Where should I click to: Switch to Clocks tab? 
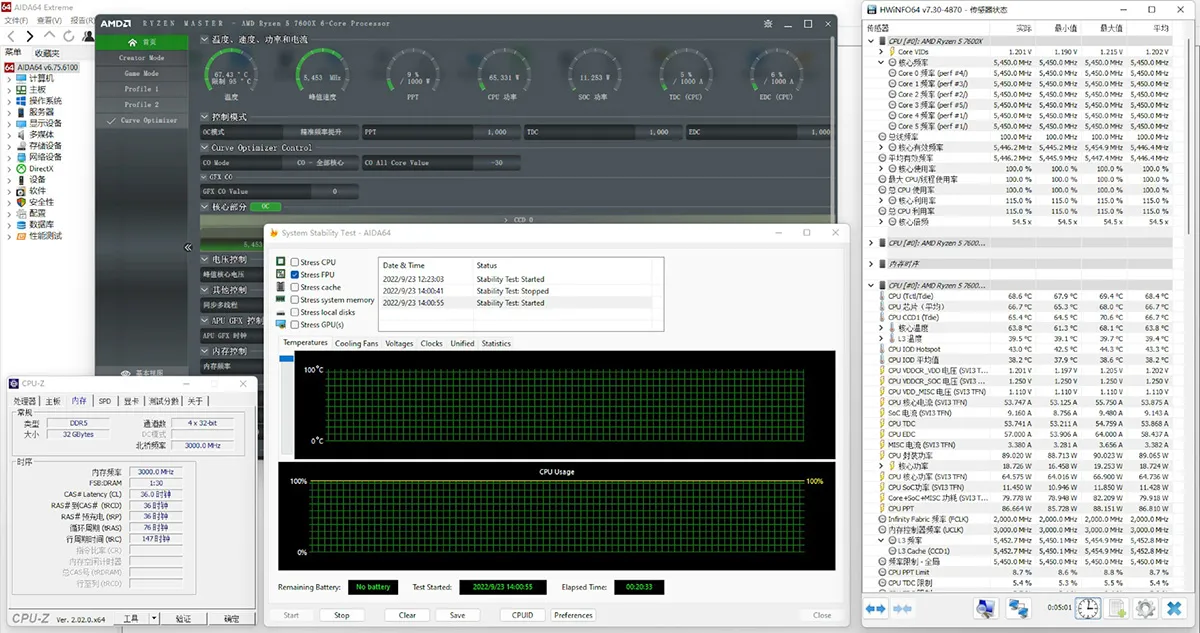[432, 343]
